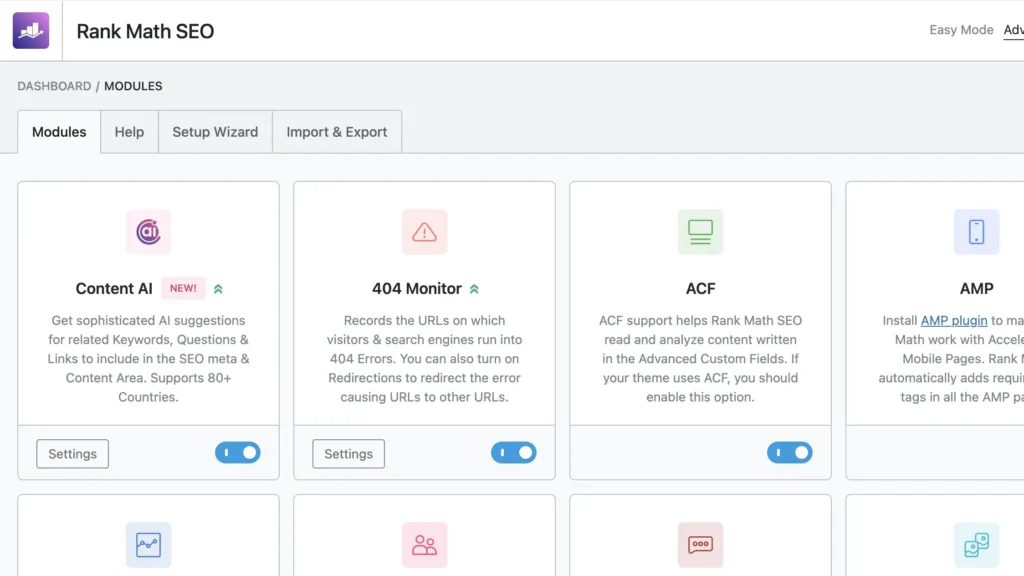Viewport: 1024px width, 576px height.
Task: Go to DASHBOARD breadcrumb link
Action: coord(54,86)
